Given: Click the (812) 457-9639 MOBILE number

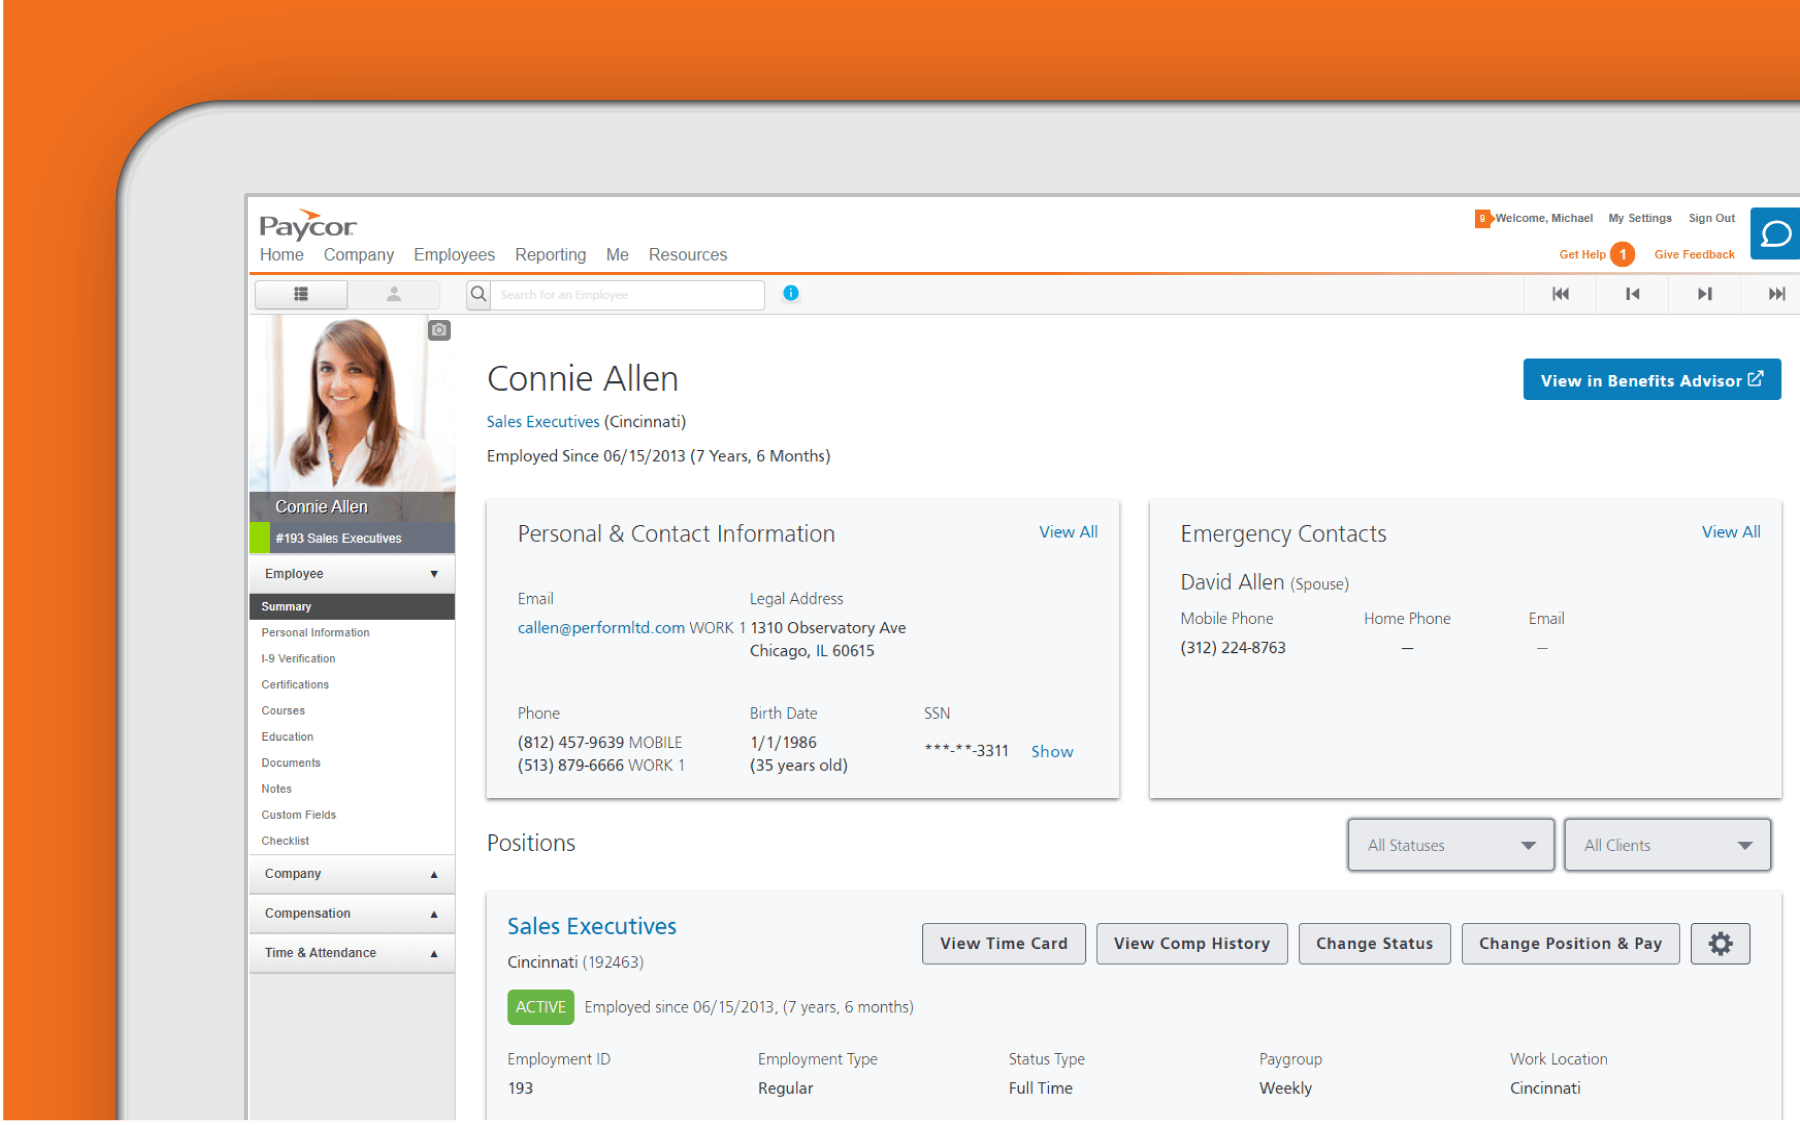Looking at the screenshot, I should [x=600, y=742].
